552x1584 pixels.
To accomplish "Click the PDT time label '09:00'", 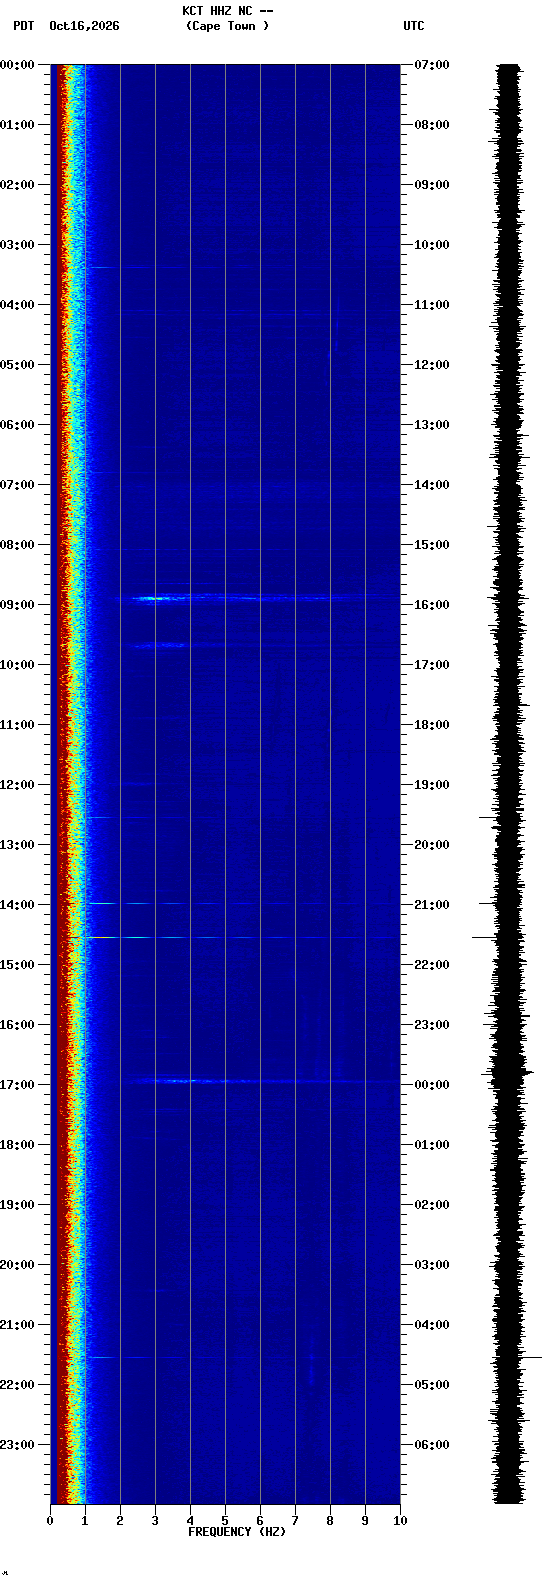I will coord(17,605).
